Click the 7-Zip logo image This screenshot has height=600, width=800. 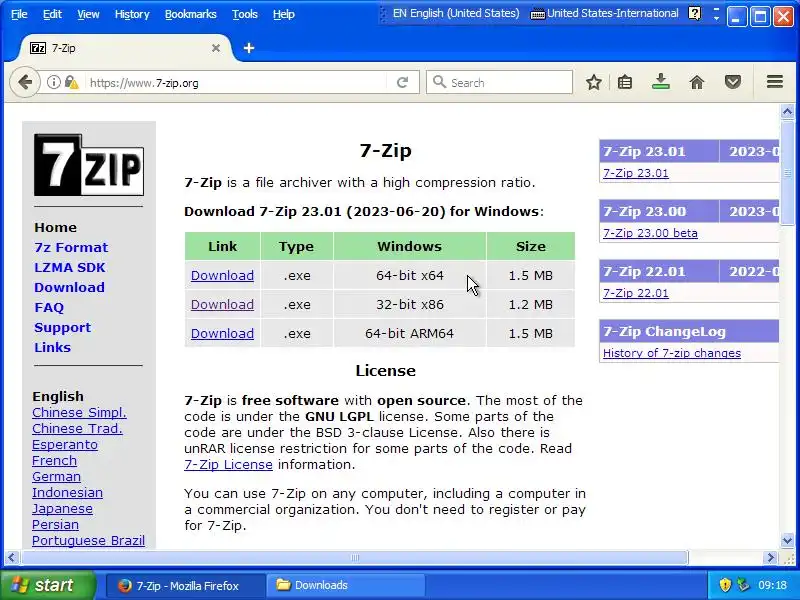[x=89, y=165]
